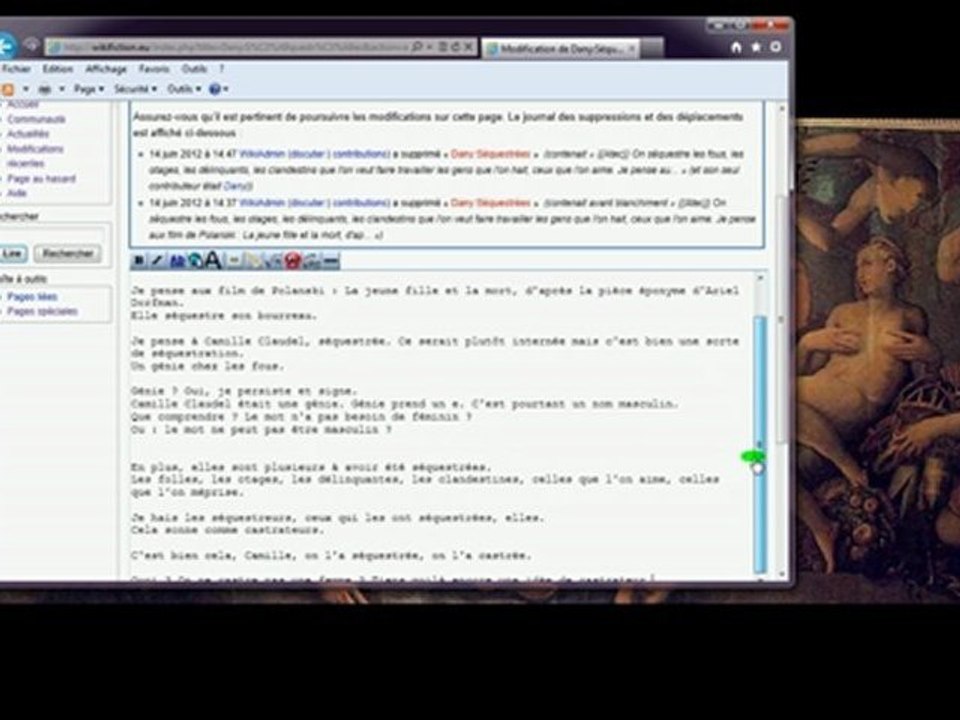Viewport: 960px width, 720px height.
Task: Click the Communauté sidebar link
Action: (x=36, y=119)
